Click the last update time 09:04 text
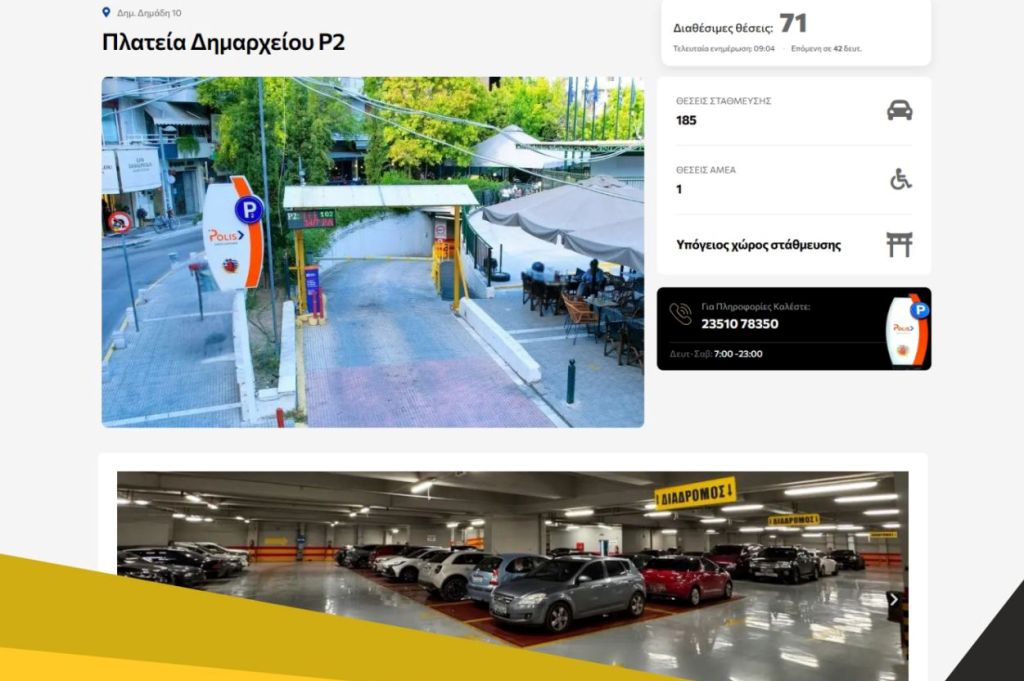The height and width of the screenshot is (681, 1024). pyautogui.click(x=724, y=48)
